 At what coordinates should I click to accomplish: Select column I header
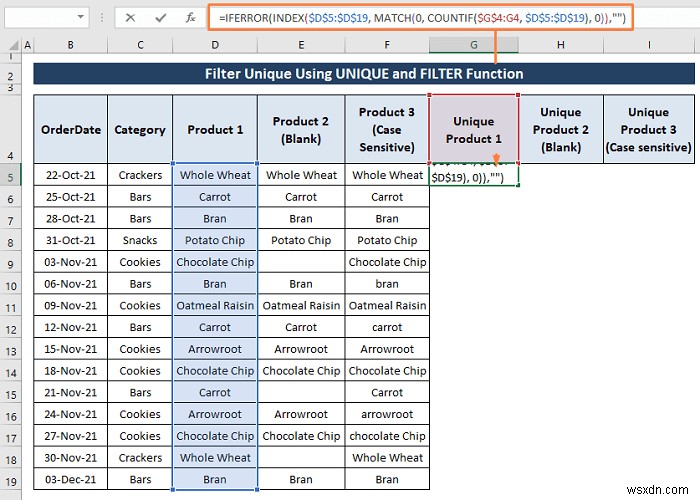649,45
